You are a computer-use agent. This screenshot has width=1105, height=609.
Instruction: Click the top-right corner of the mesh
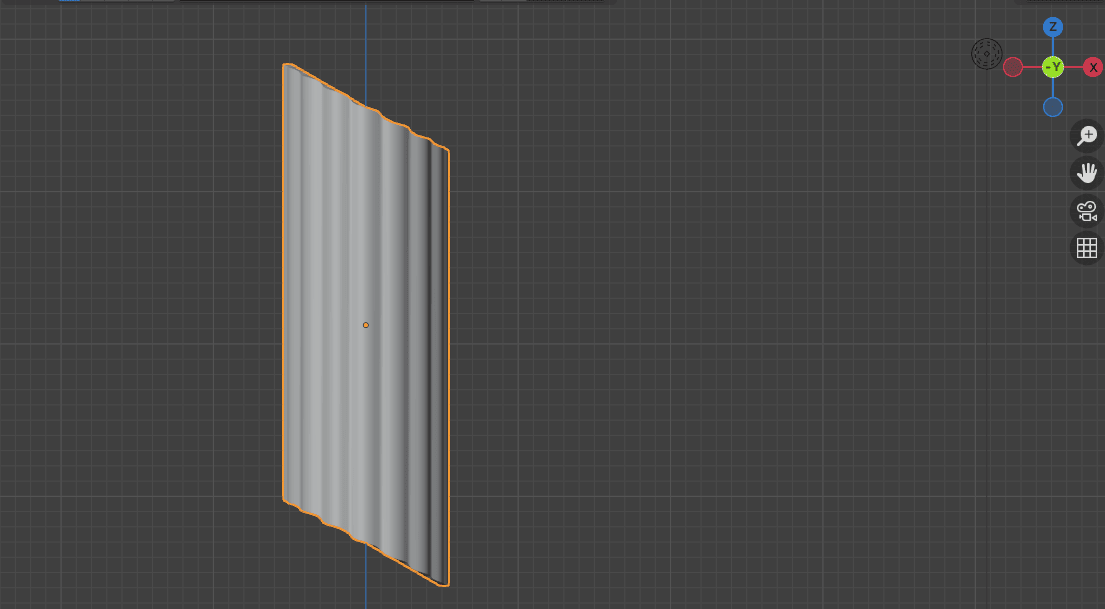(445, 152)
